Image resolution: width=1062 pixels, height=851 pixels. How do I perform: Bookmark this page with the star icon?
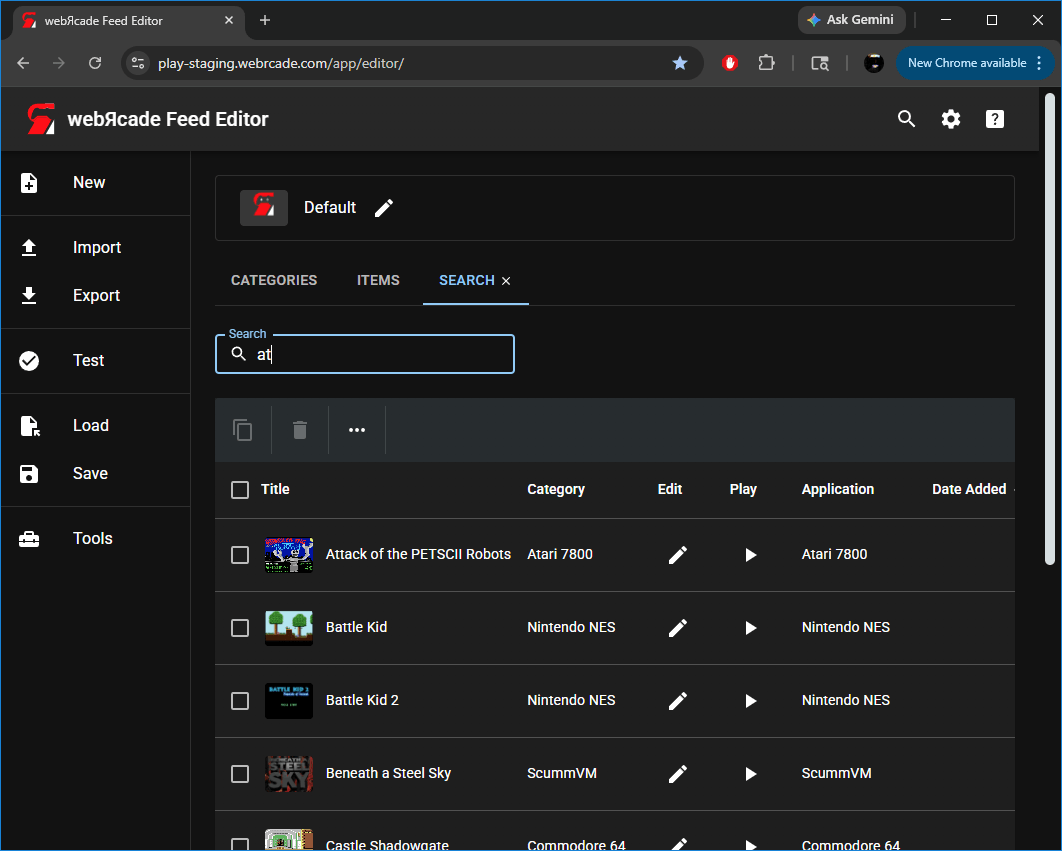pyautogui.click(x=680, y=63)
